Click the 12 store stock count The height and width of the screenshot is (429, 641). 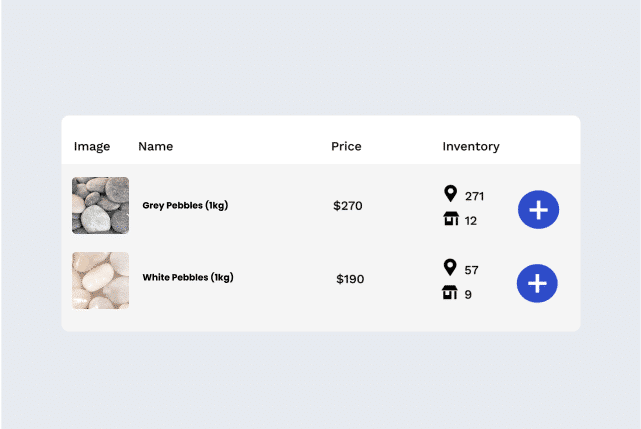(x=471, y=221)
